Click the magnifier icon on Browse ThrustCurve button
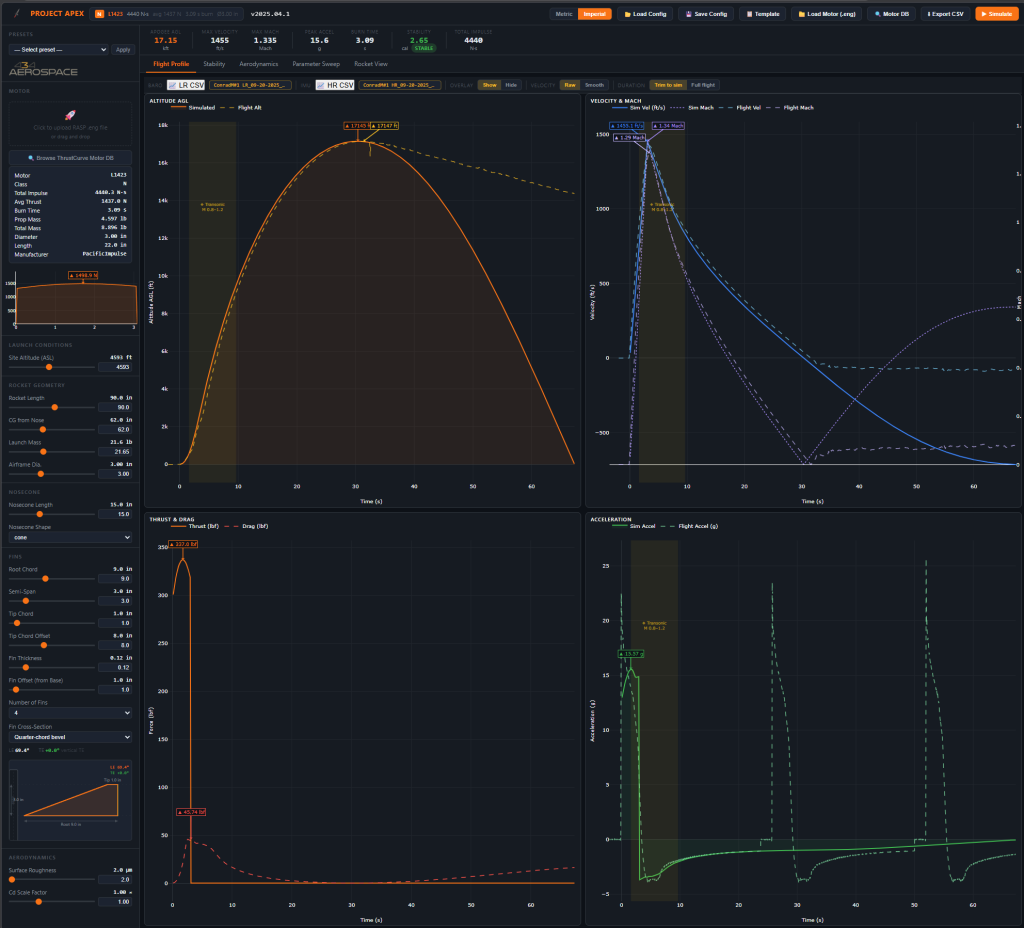Image resolution: width=1024 pixels, height=928 pixels. [31, 158]
